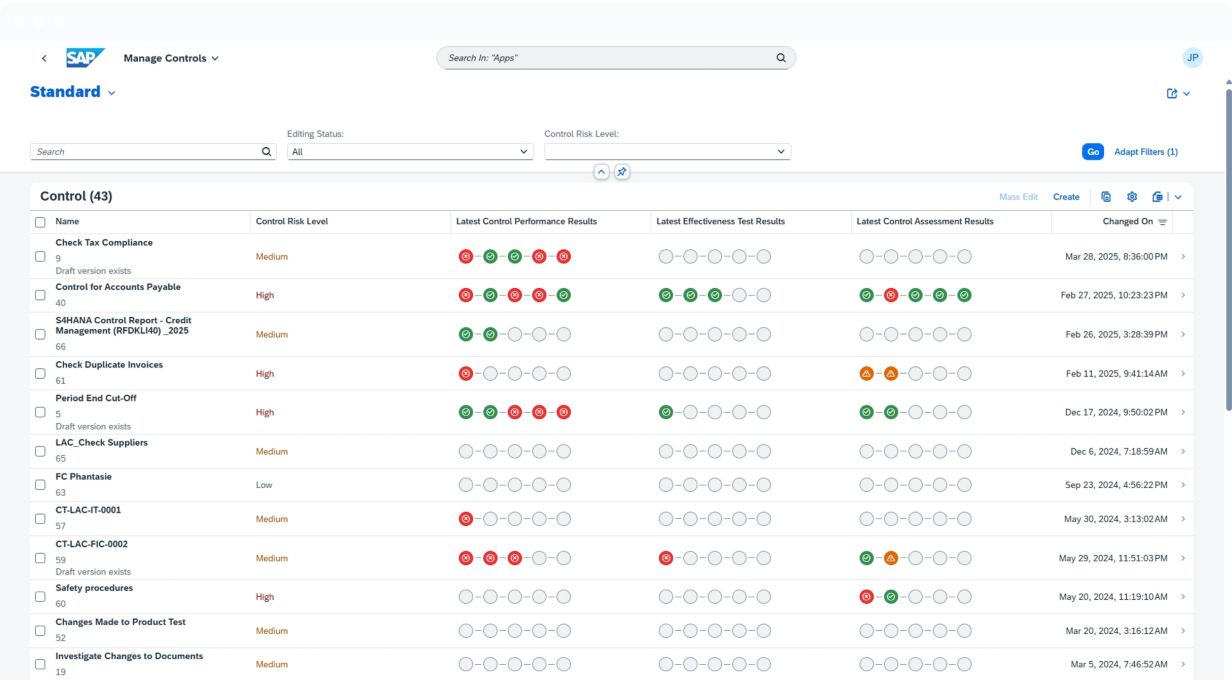Tick the Check Duplicate Invoices row checkbox
1232x680 pixels.
(40, 374)
